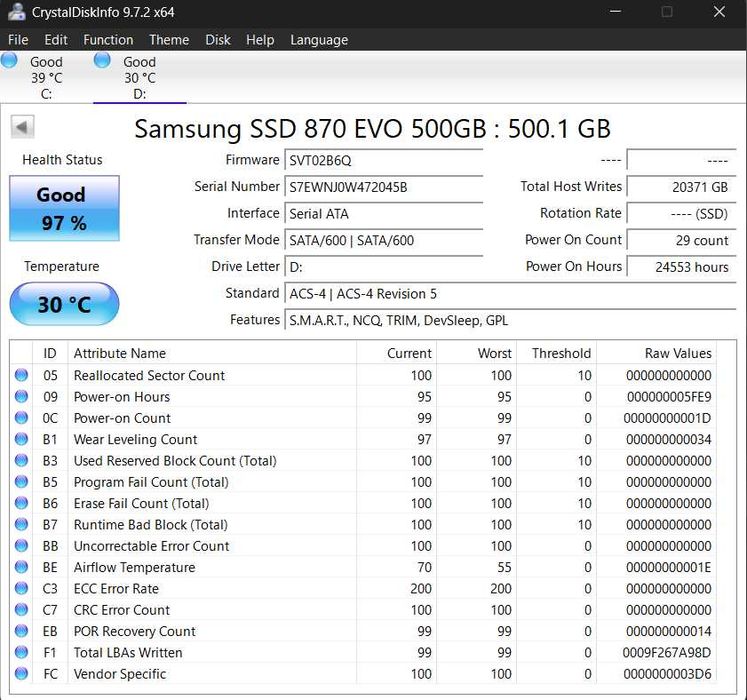Click the status icon for Total LBAs Written
The width and height of the screenshot is (747, 700).
click(21, 652)
